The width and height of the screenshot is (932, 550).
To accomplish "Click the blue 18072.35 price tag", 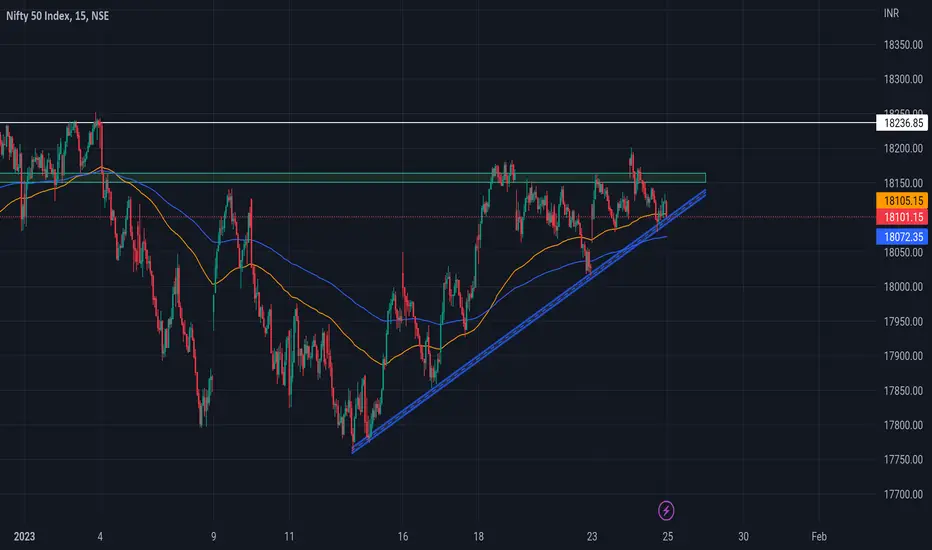I will (902, 237).
